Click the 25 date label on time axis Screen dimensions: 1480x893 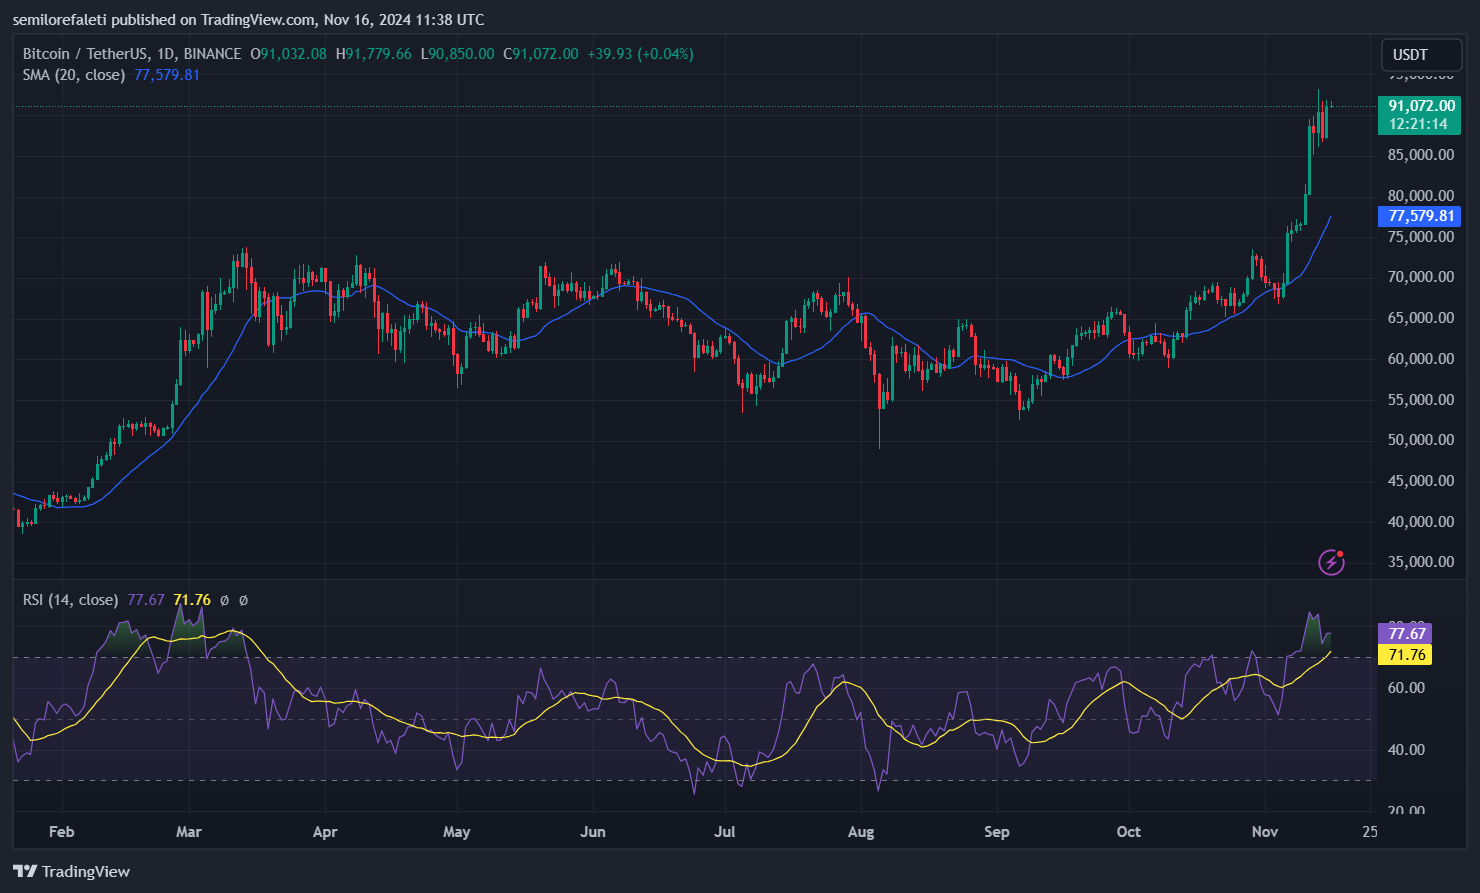1370,832
